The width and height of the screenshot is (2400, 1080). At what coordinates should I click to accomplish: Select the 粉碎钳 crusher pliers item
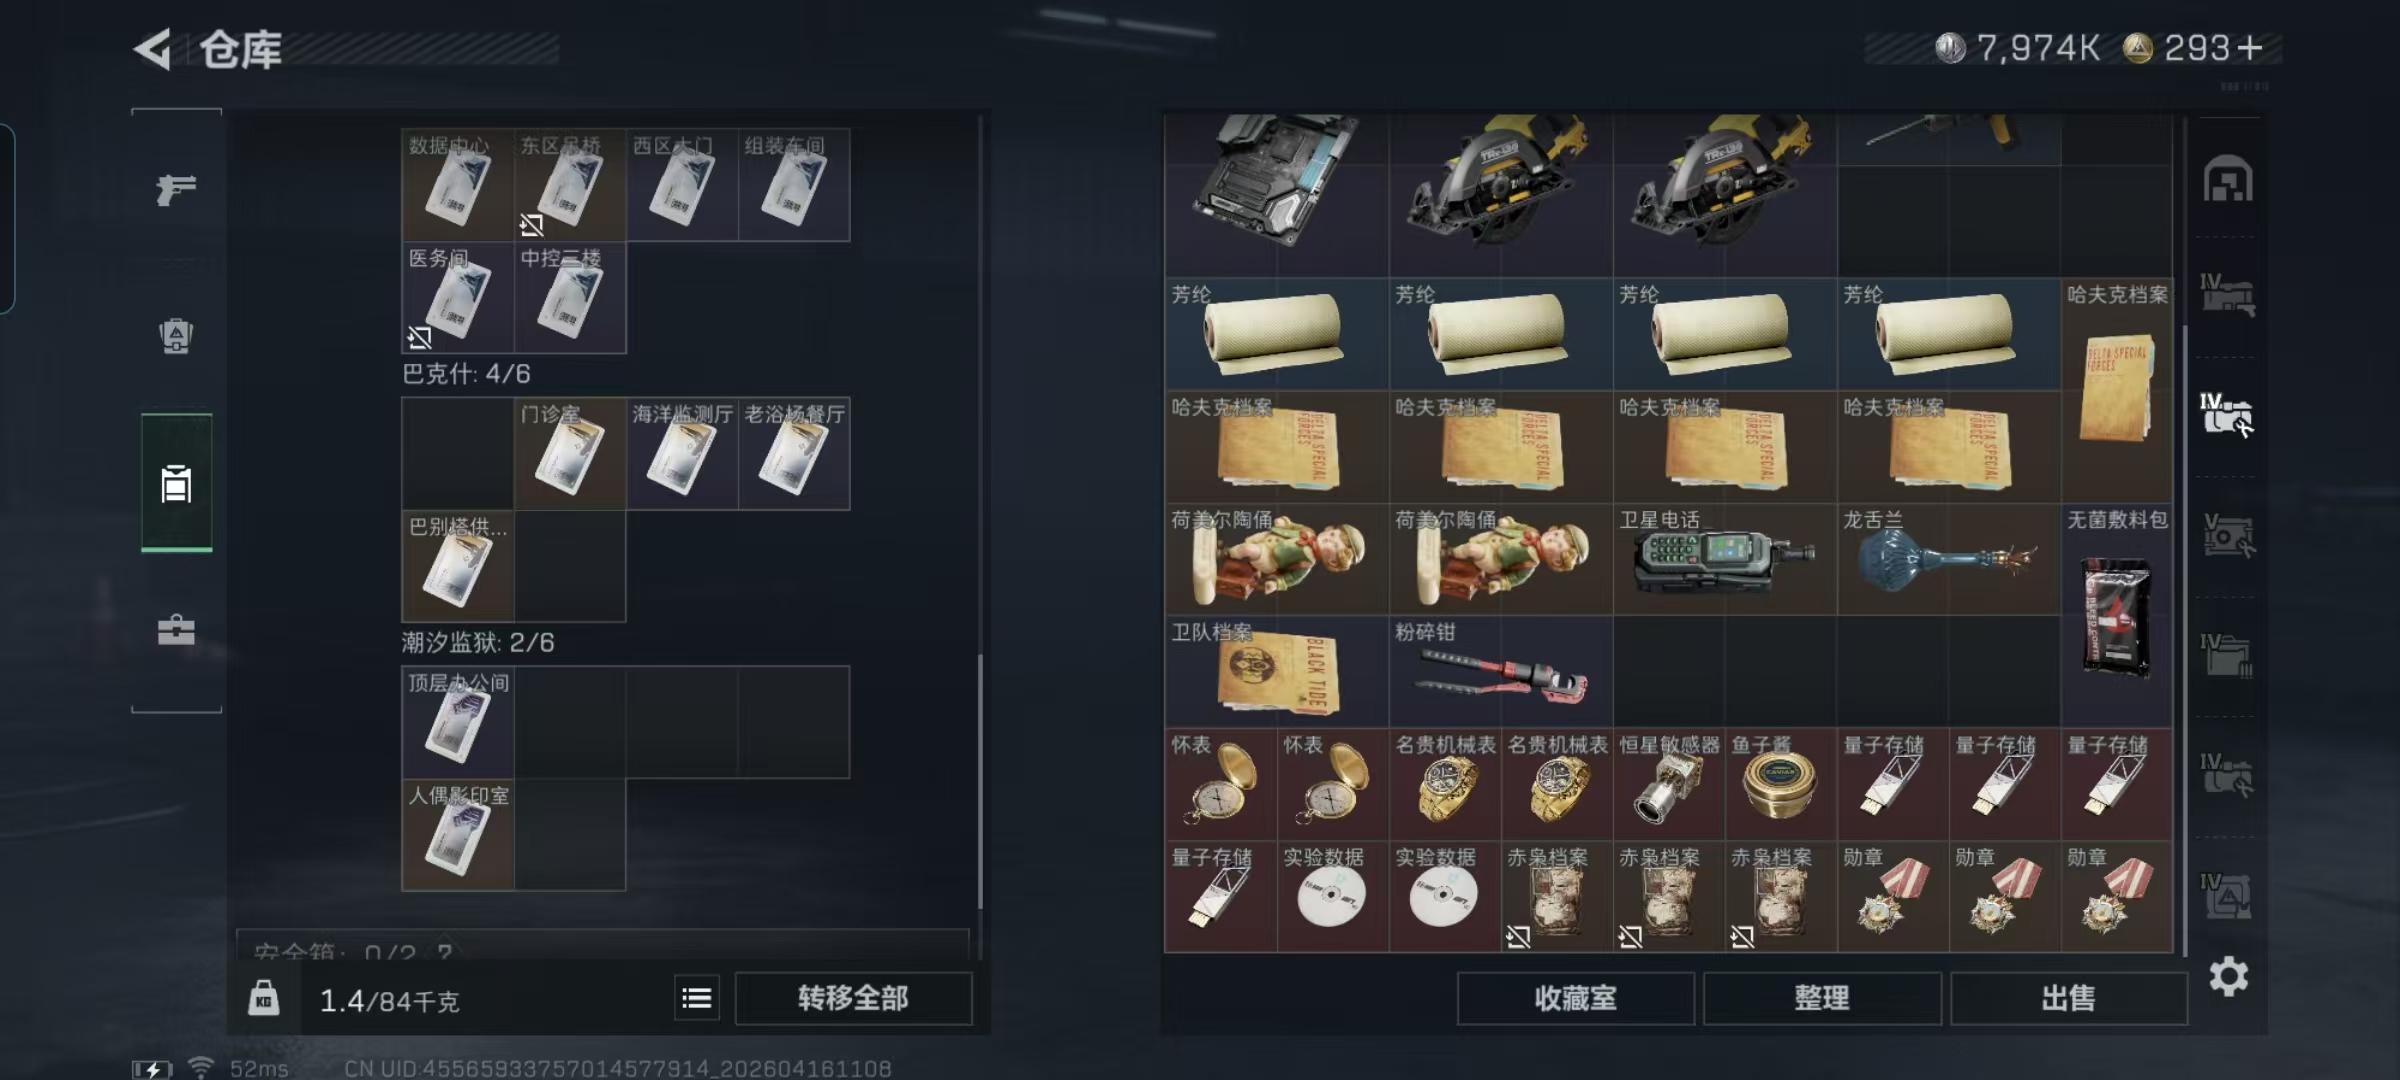pos(1501,672)
